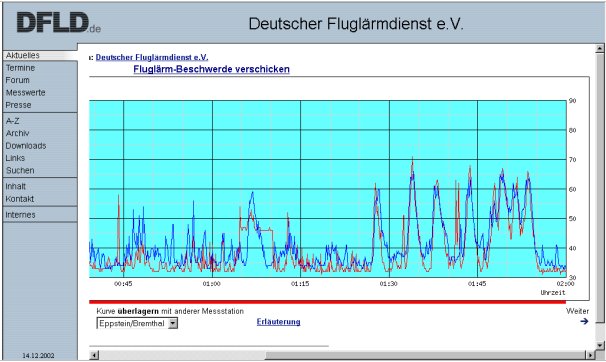This screenshot has height=362, width=606.
Task: Click the 01:00 time label on chart
Action: 211,284
